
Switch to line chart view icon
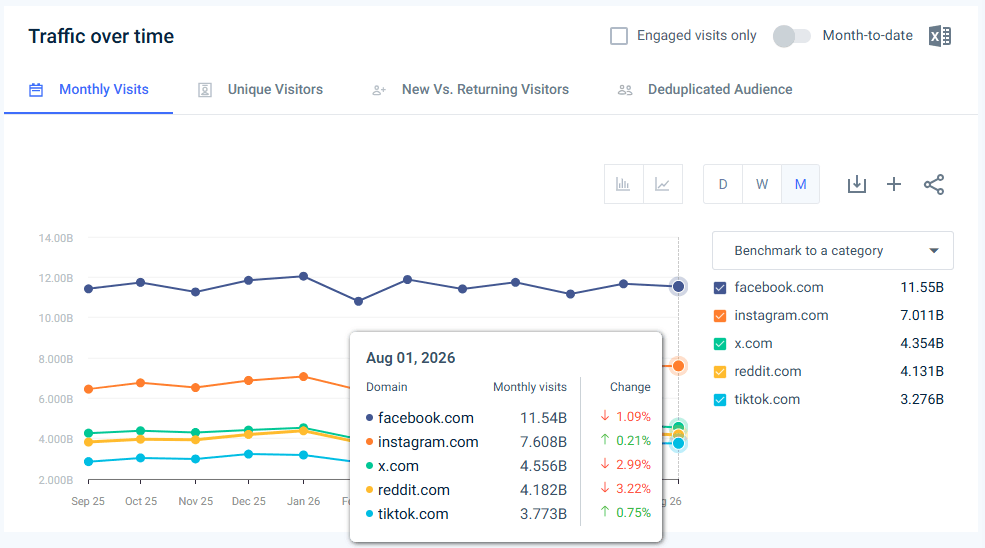tap(663, 184)
